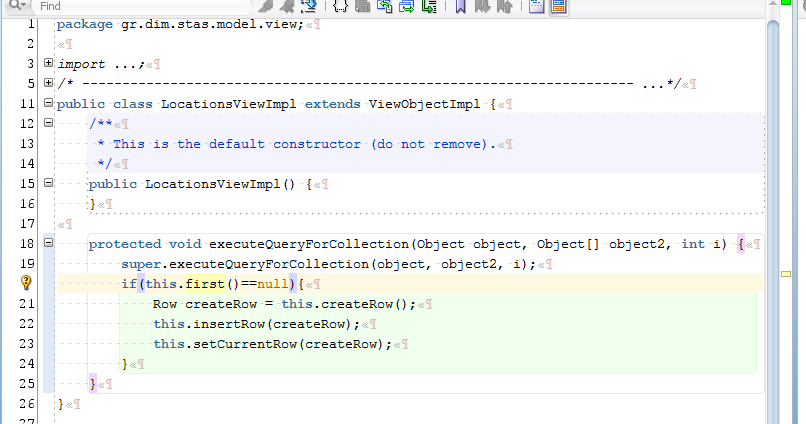Toggle the selected orange-blue layout icon
Image resolution: width=806 pixels, height=424 pixels.
[x=559, y=6]
